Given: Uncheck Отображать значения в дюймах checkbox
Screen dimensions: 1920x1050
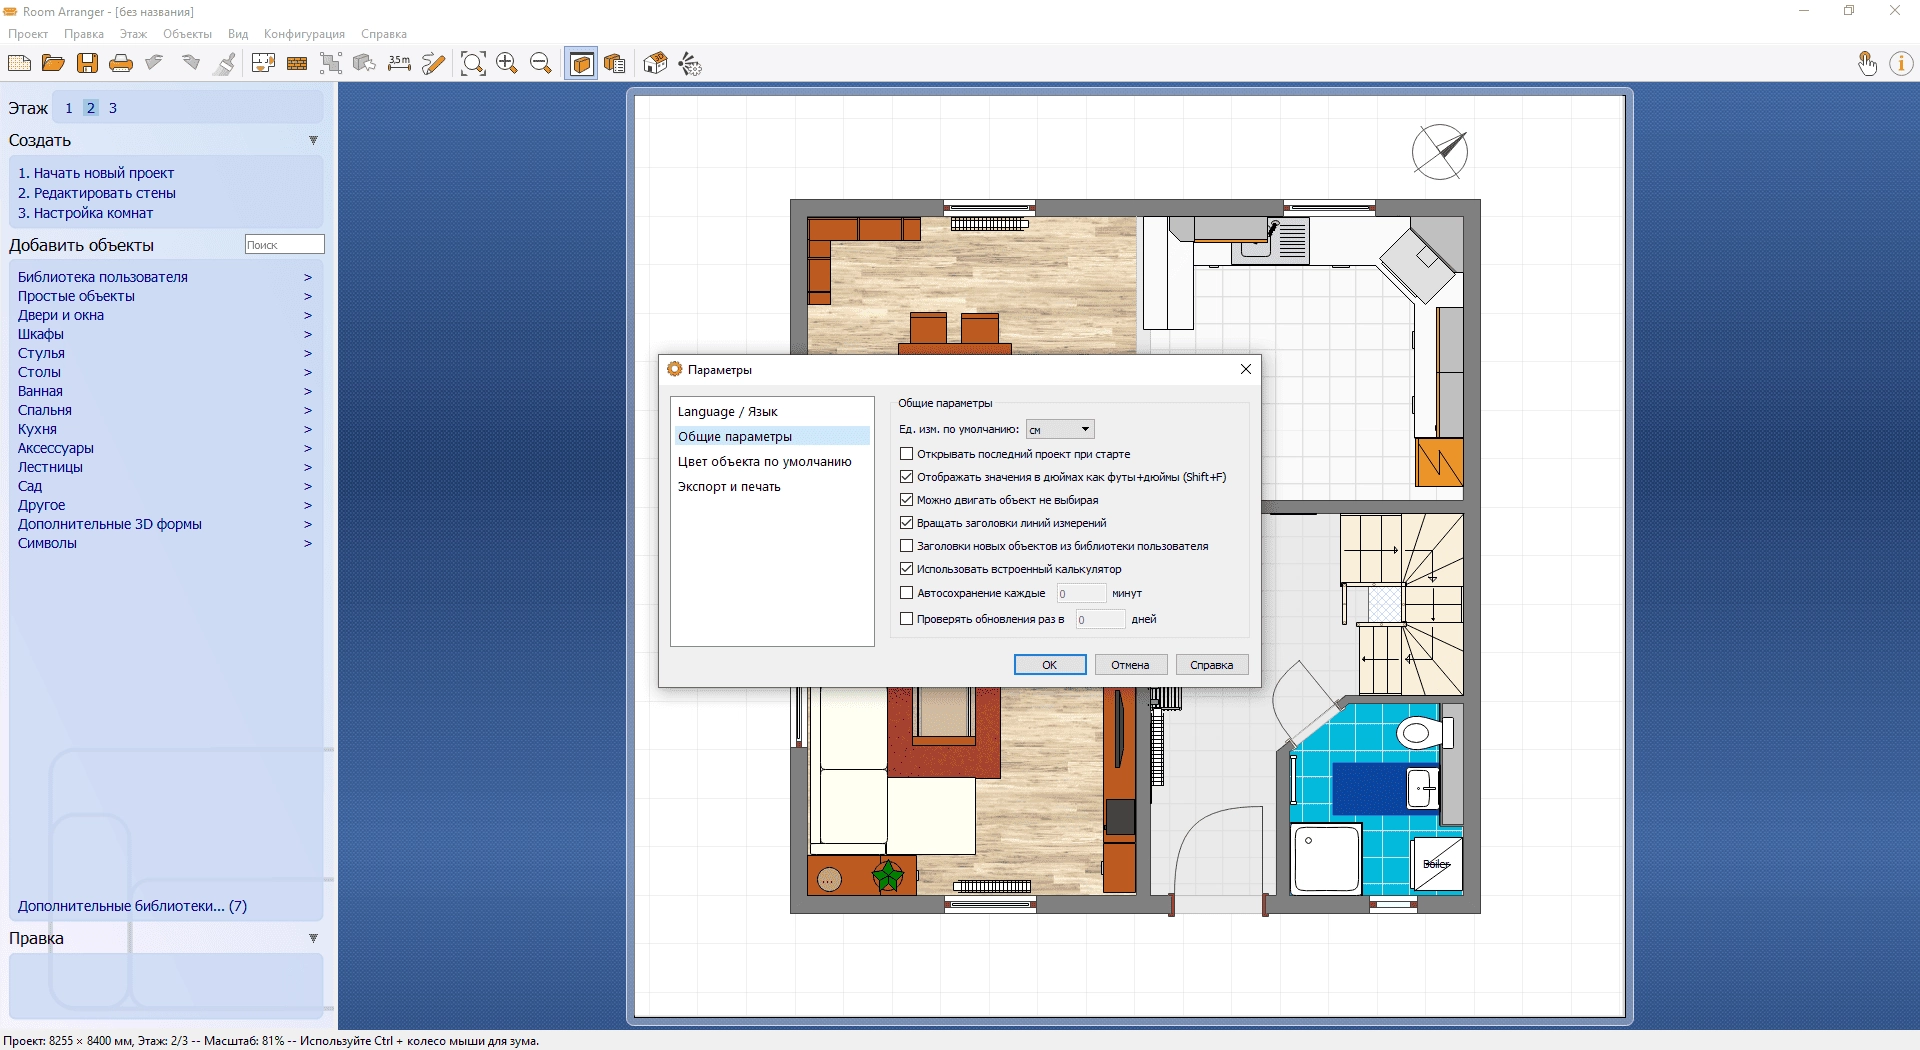Looking at the screenshot, I should (907, 477).
